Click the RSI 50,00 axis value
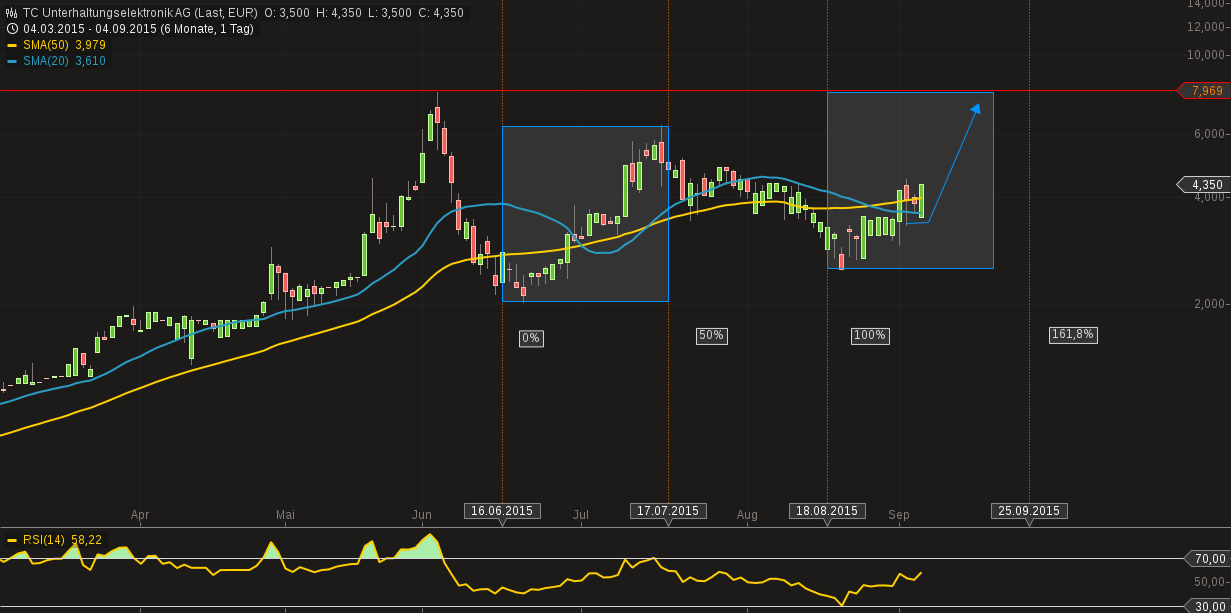 (1209, 582)
